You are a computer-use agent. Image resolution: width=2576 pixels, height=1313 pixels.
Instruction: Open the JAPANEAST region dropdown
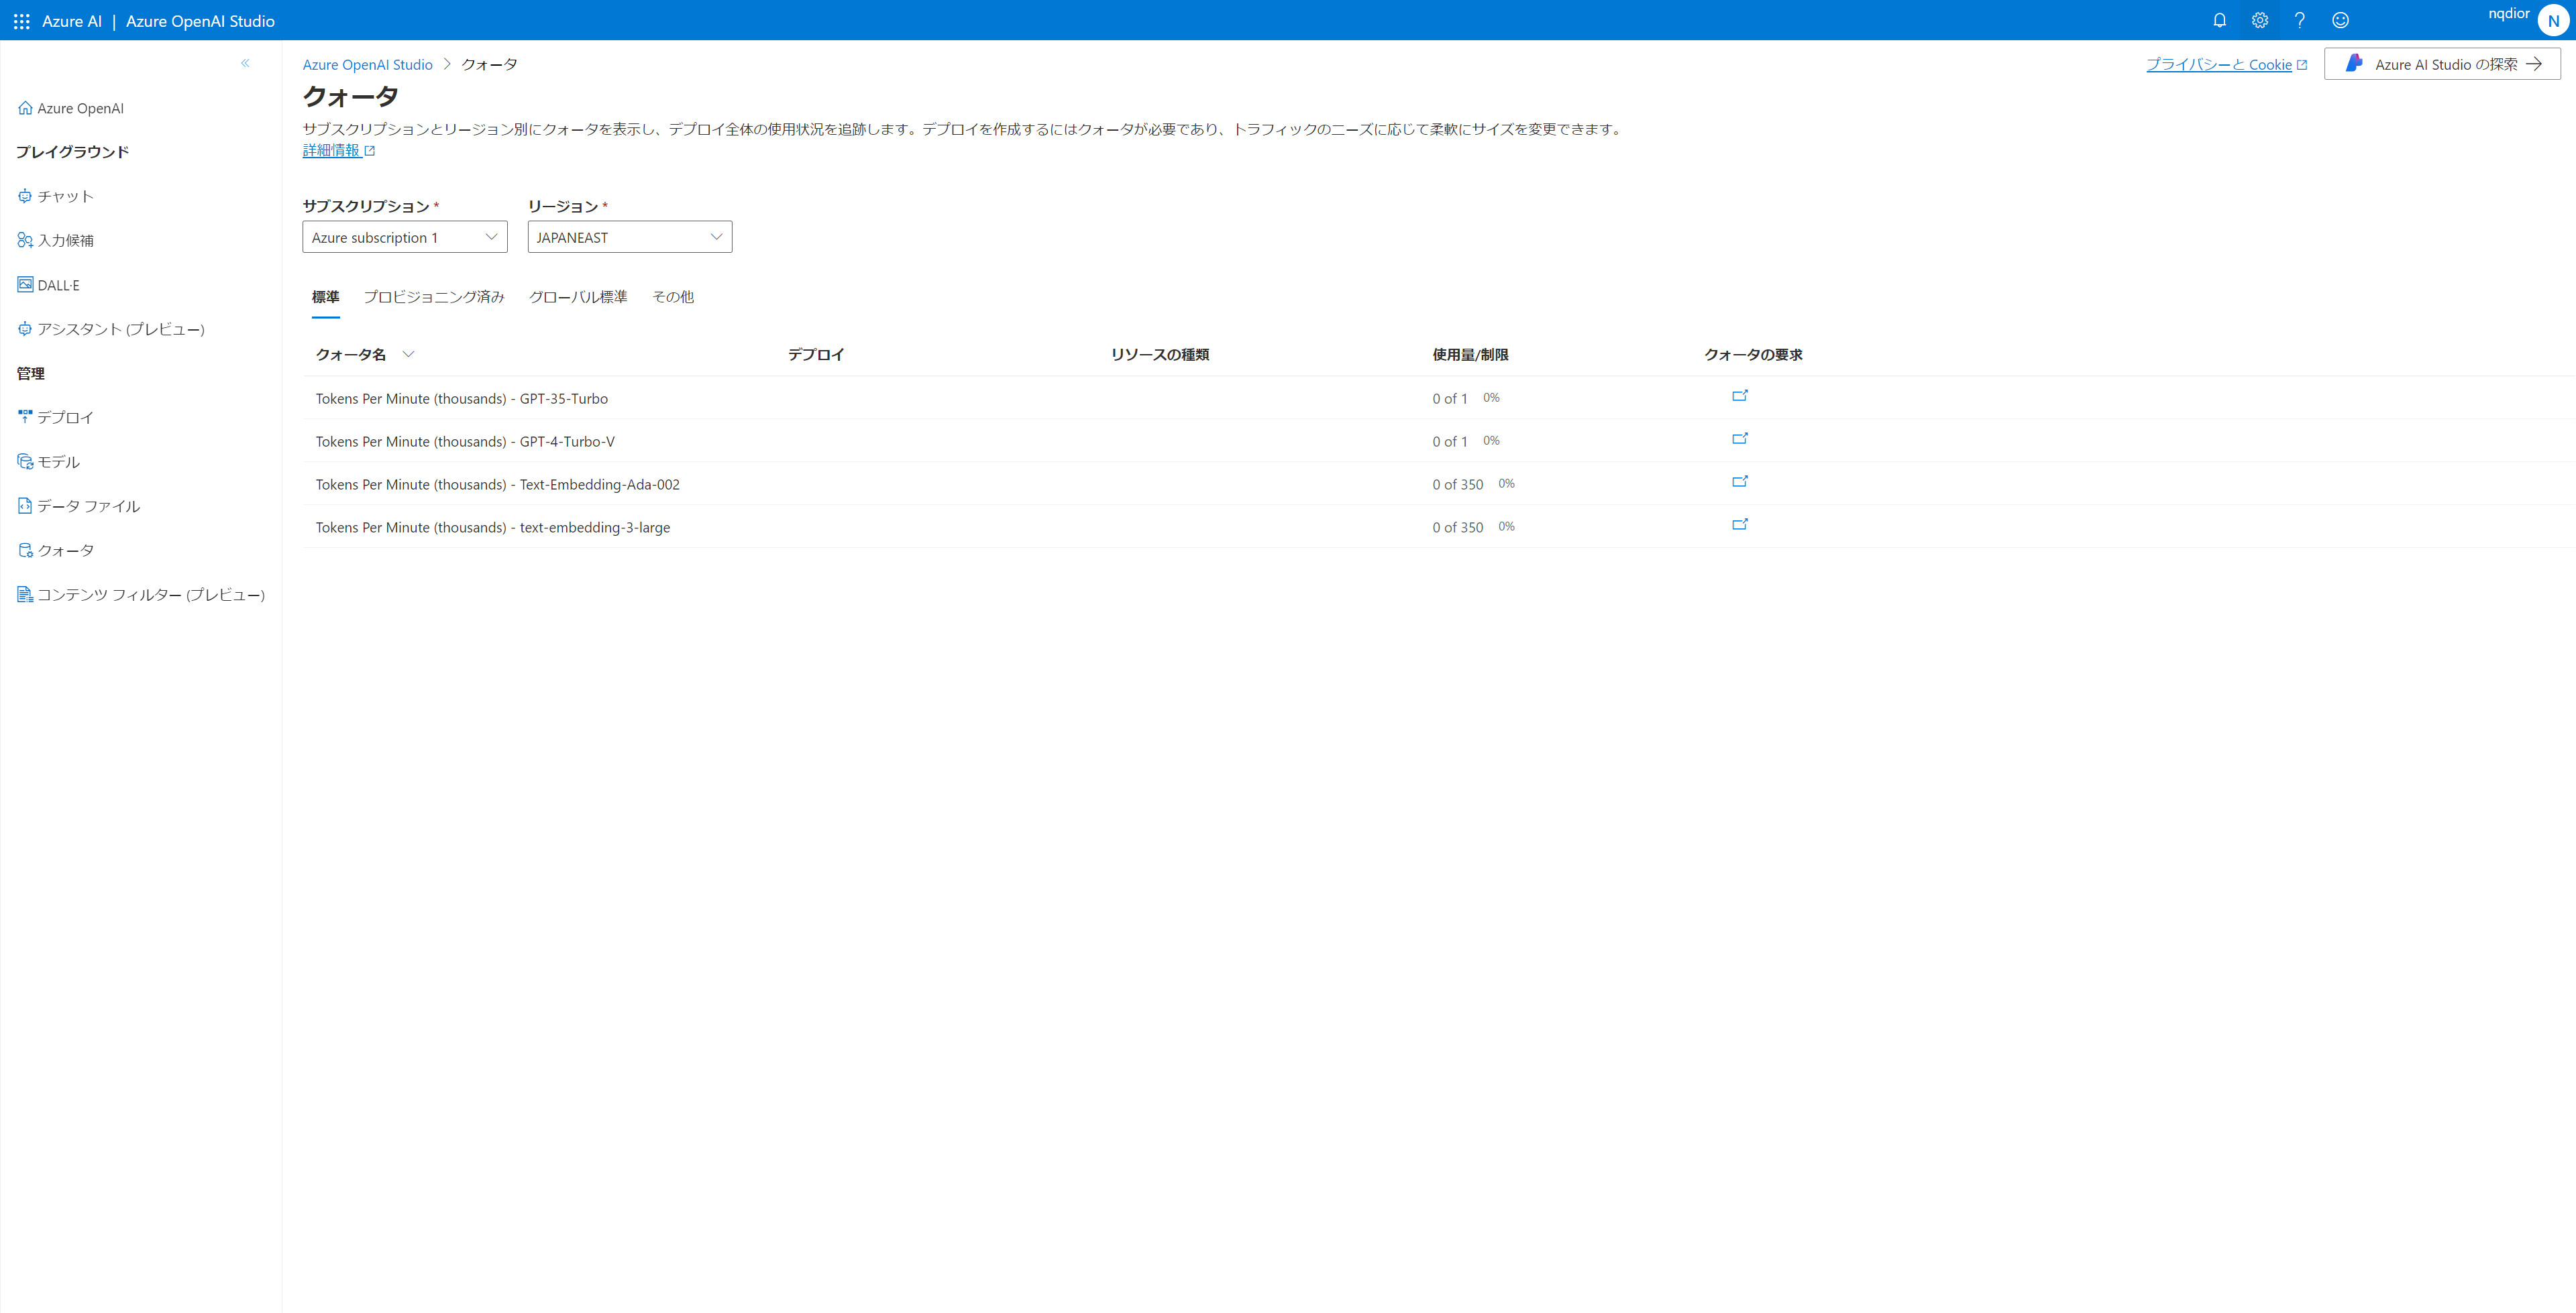(x=630, y=237)
